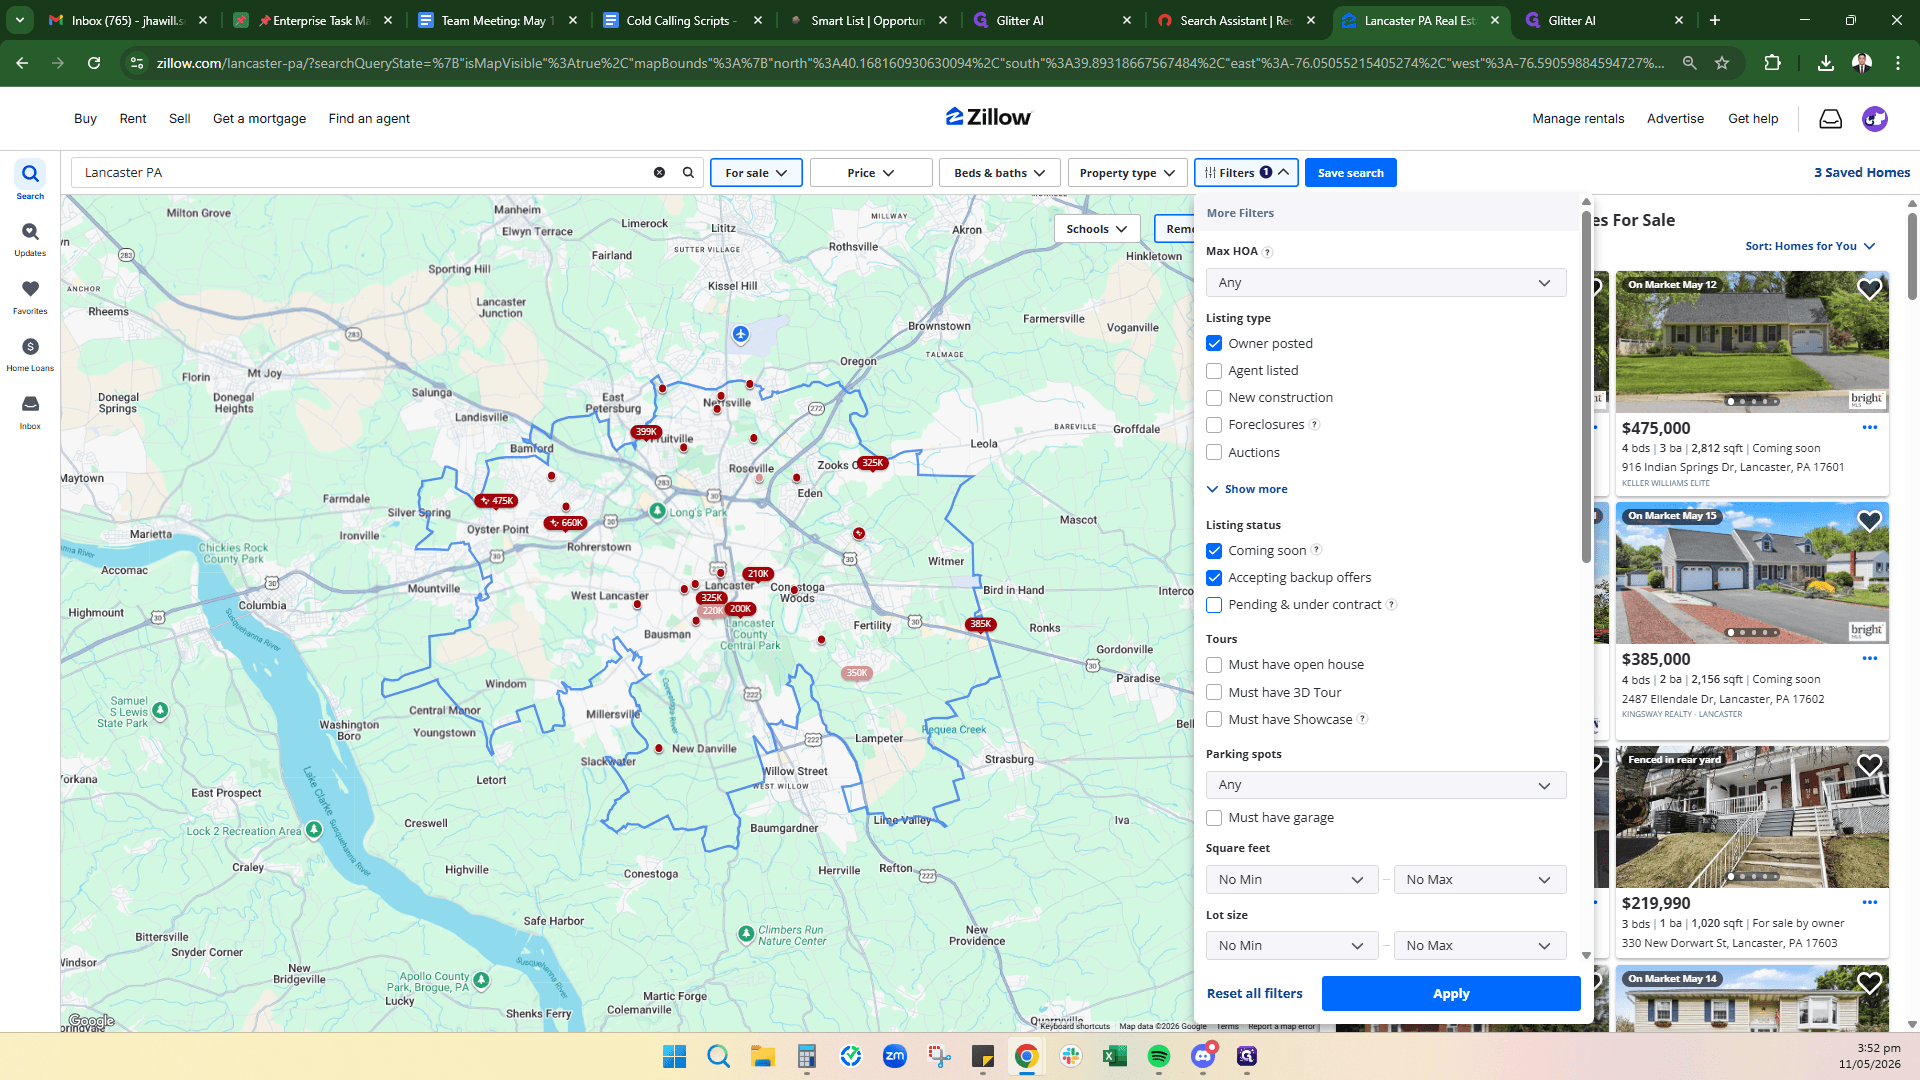The width and height of the screenshot is (1920, 1080).
Task: Open the Max HOA dropdown
Action: [1385, 283]
